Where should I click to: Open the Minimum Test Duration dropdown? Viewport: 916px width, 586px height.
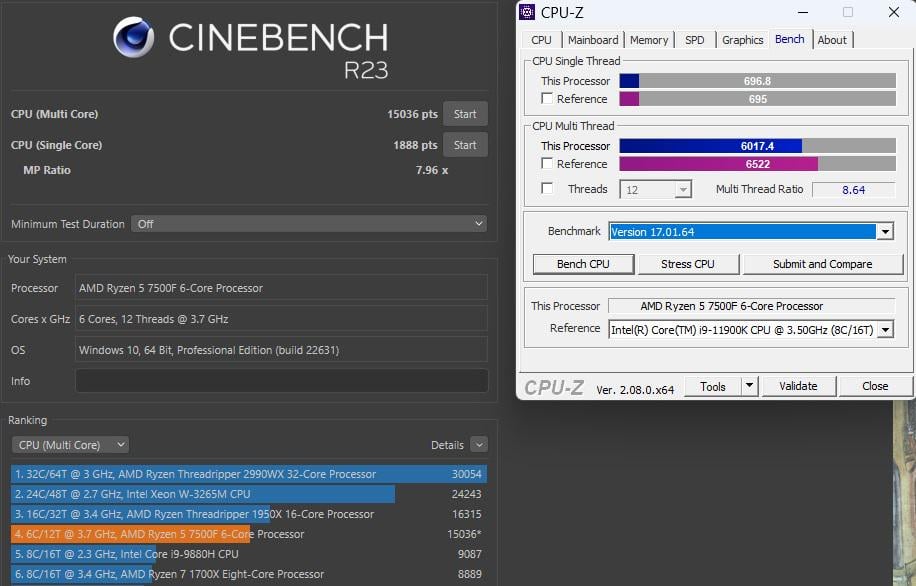point(309,224)
